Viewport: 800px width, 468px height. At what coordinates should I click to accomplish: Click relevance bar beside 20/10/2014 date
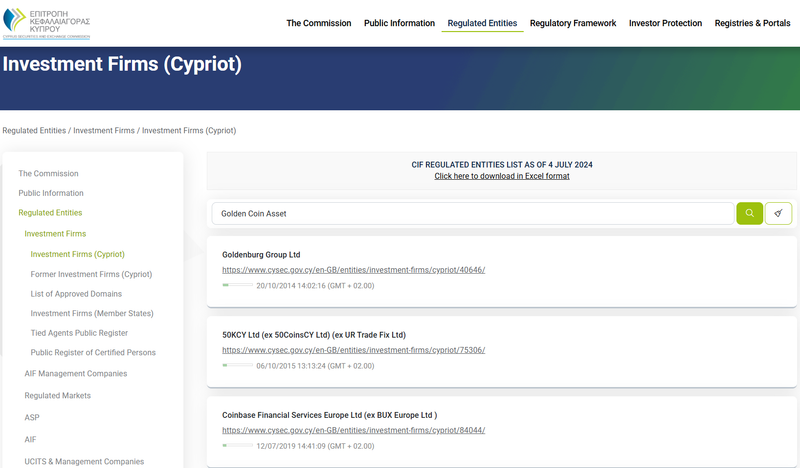pyautogui.click(x=237, y=285)
